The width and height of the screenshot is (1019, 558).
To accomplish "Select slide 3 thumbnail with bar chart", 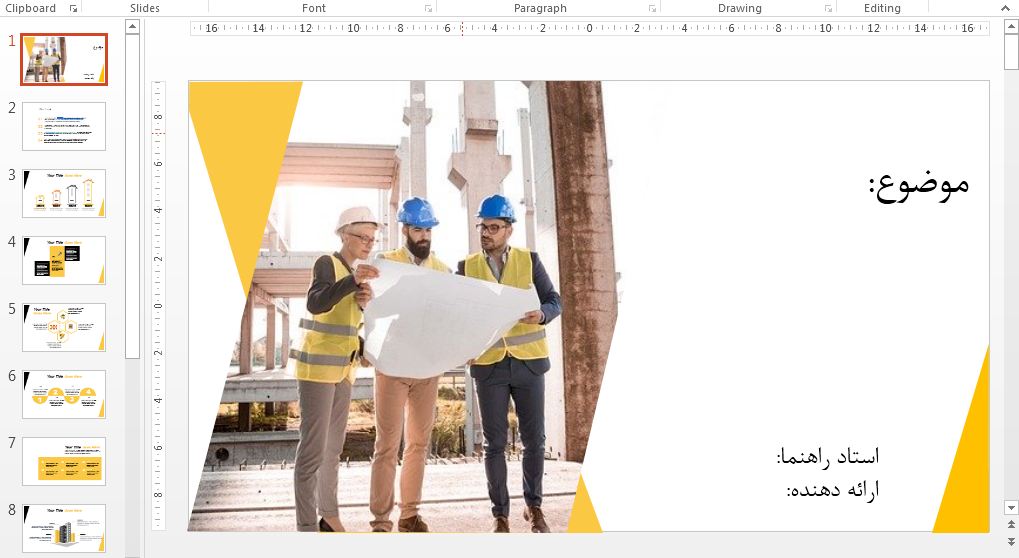I will pos(64,193).
